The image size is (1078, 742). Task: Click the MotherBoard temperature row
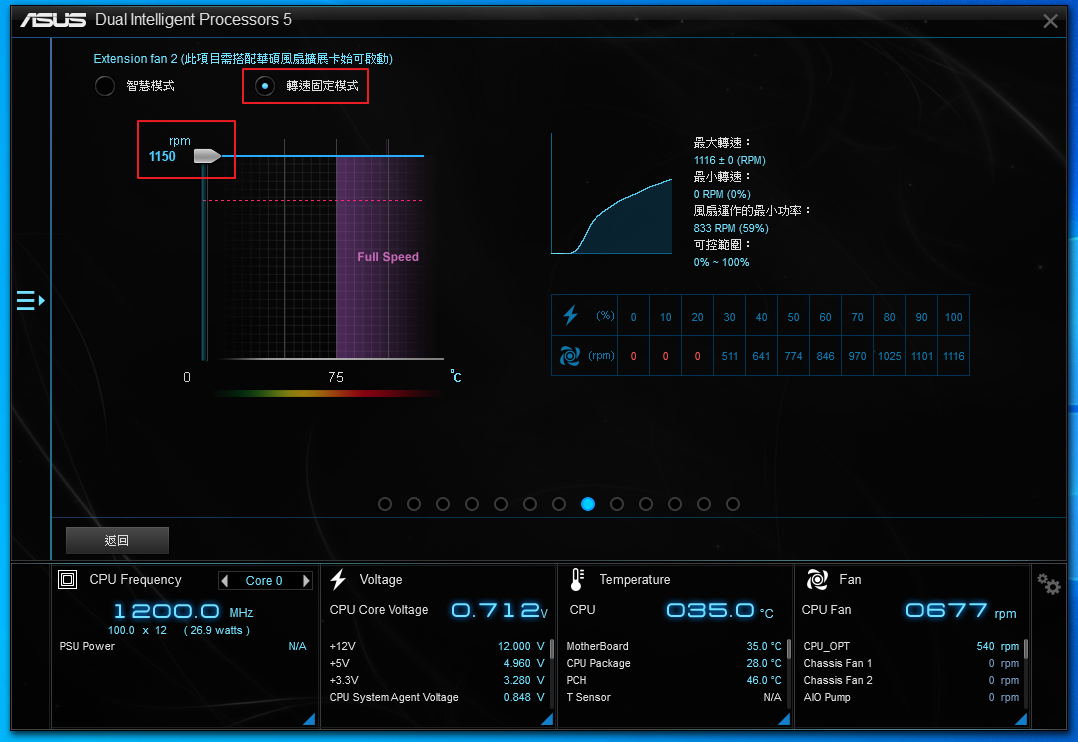click(674, 646)
